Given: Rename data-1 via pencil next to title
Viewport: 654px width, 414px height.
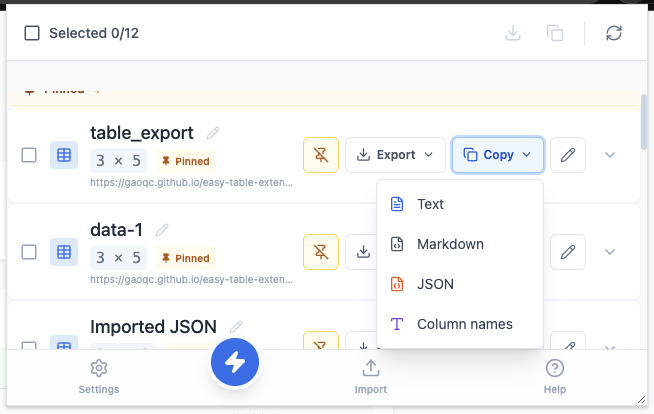Looking at the screenshot, I should tap(162, 230).
